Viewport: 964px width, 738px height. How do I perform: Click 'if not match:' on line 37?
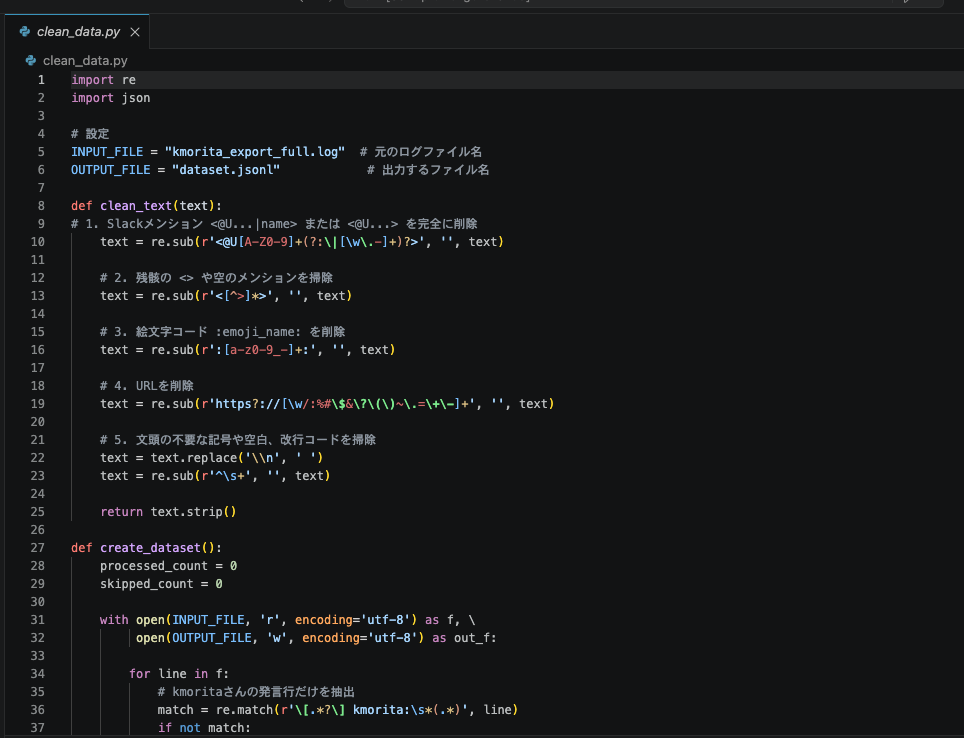(x=204, y=728)
